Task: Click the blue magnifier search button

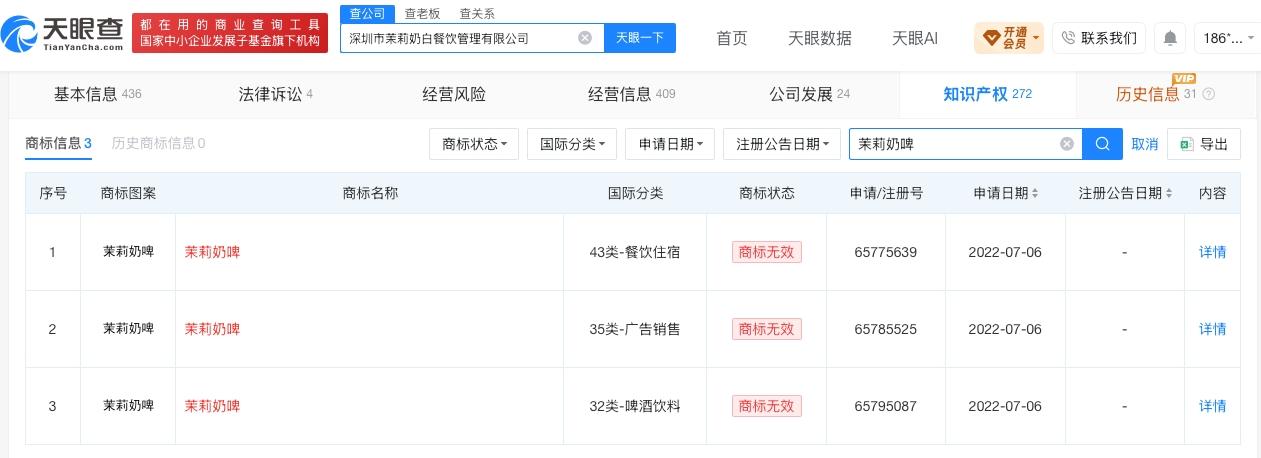Action: pos(1103,144)
